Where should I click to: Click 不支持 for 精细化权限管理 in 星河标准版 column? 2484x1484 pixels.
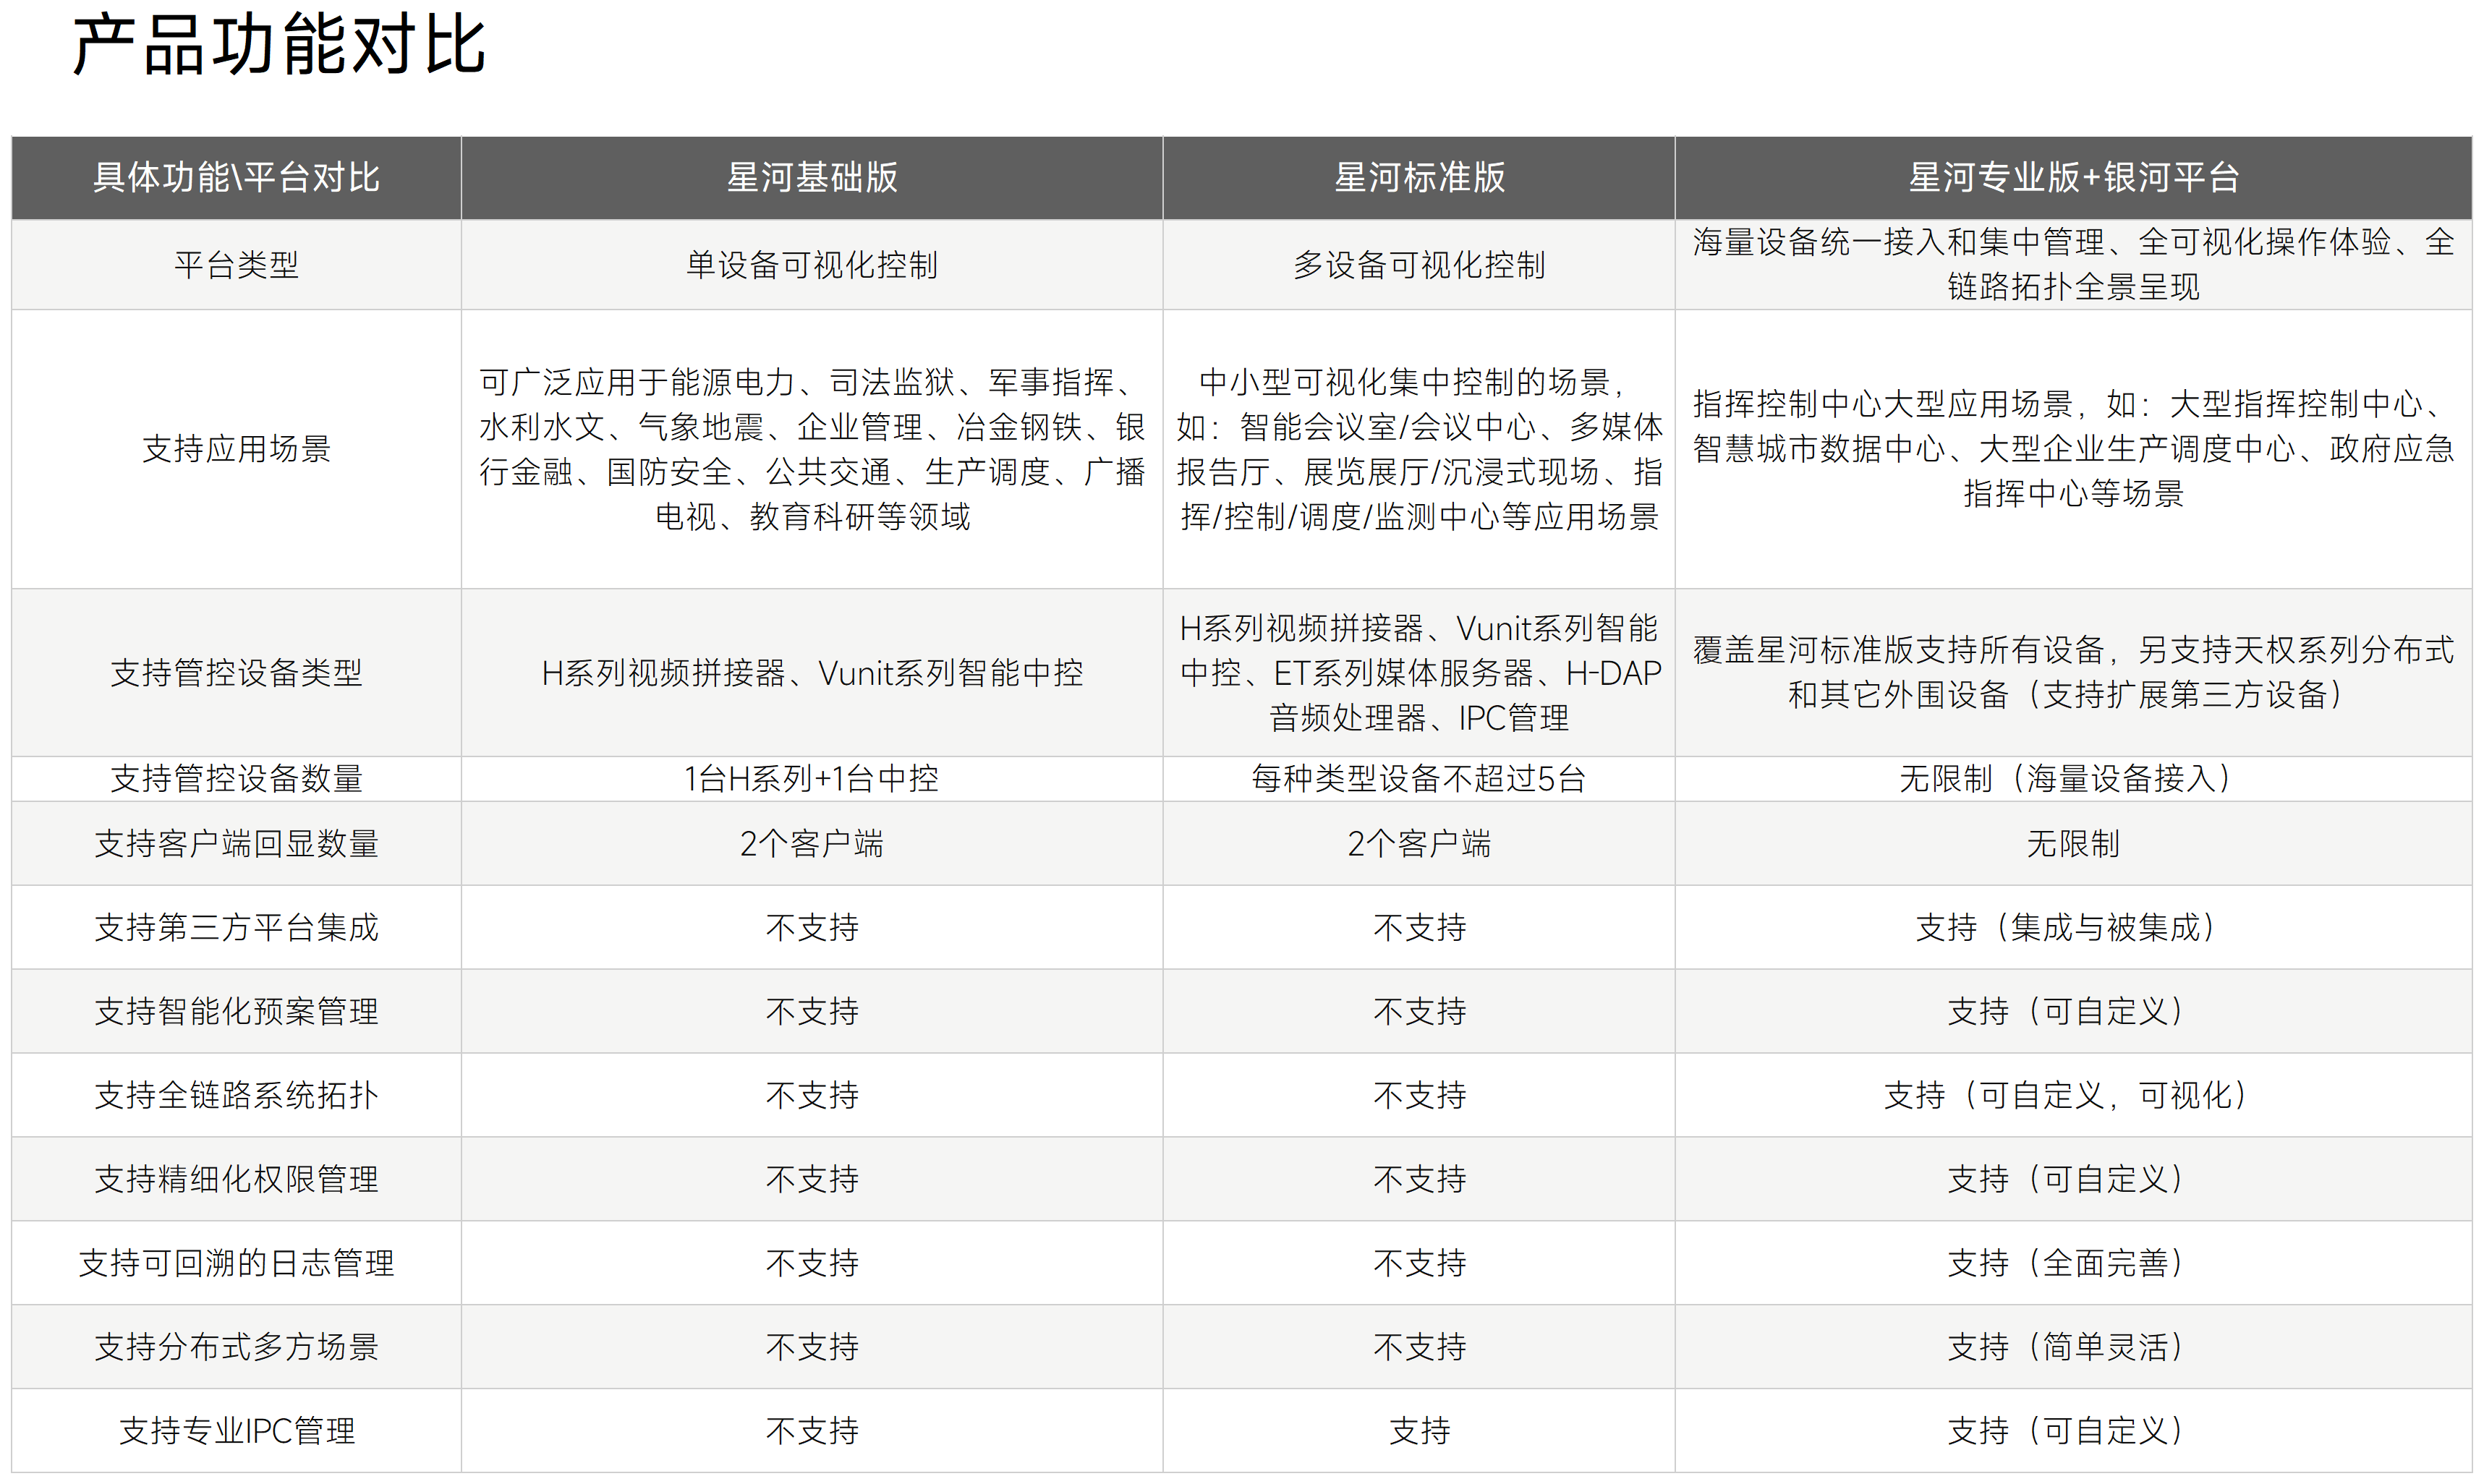pos(1419,1180)
